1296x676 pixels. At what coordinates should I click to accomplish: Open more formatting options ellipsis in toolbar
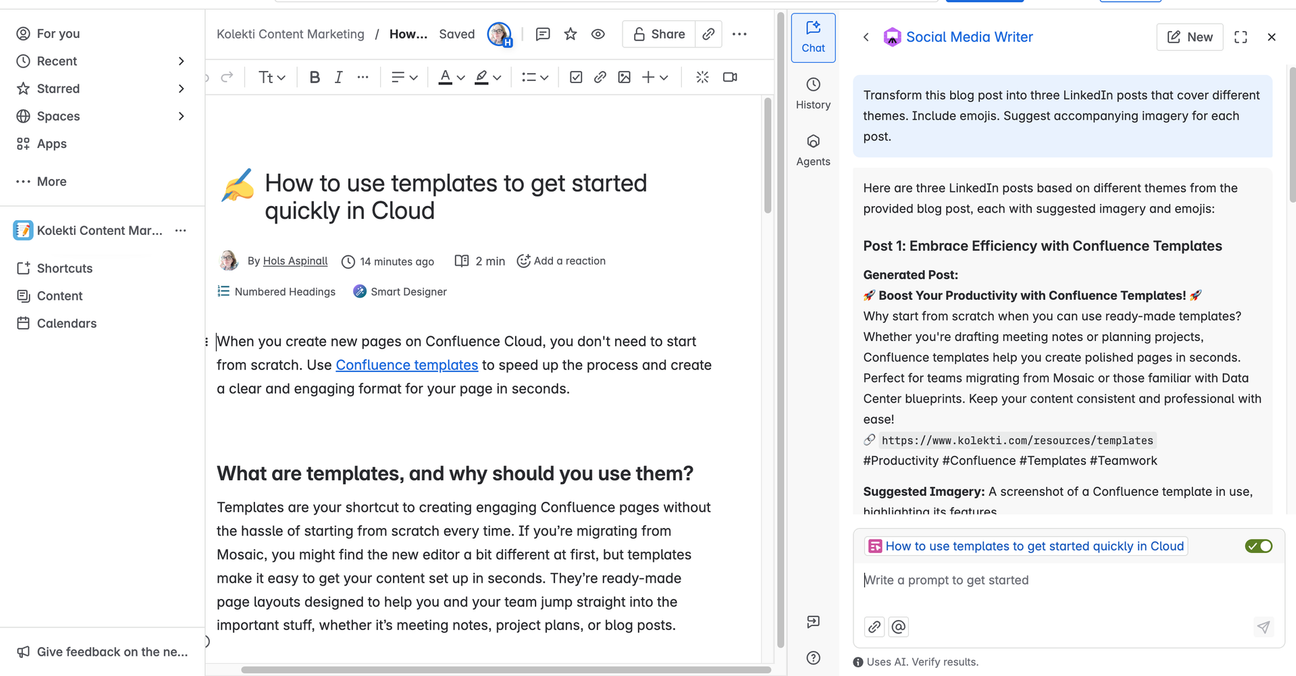362,77
